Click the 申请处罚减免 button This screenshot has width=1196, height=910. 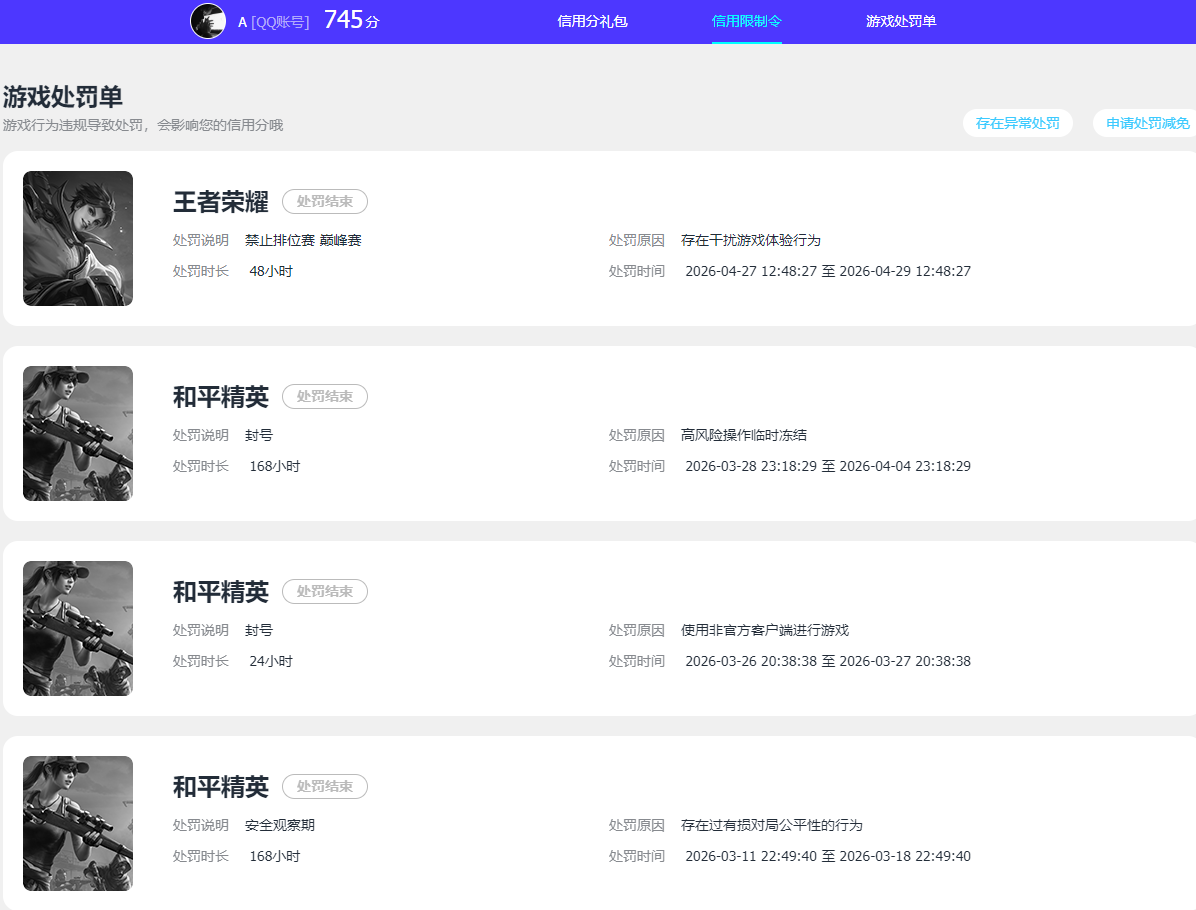click(1147, 123)
